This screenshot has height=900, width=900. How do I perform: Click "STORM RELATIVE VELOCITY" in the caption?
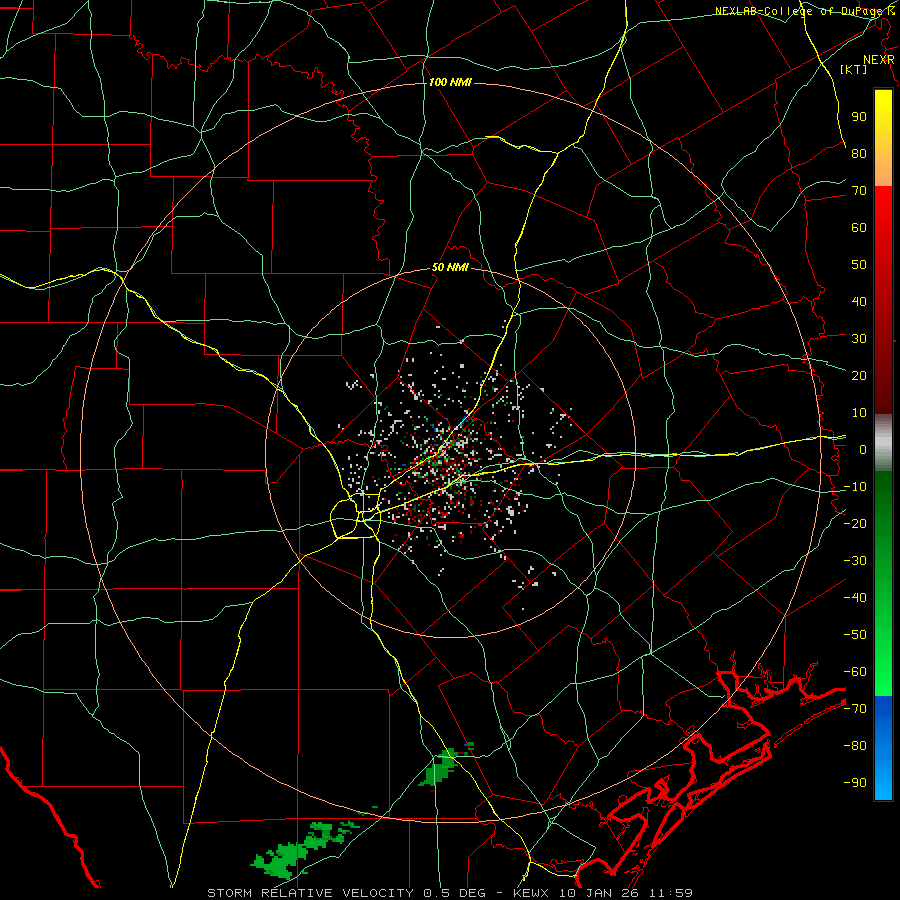(x=312, y=893)
